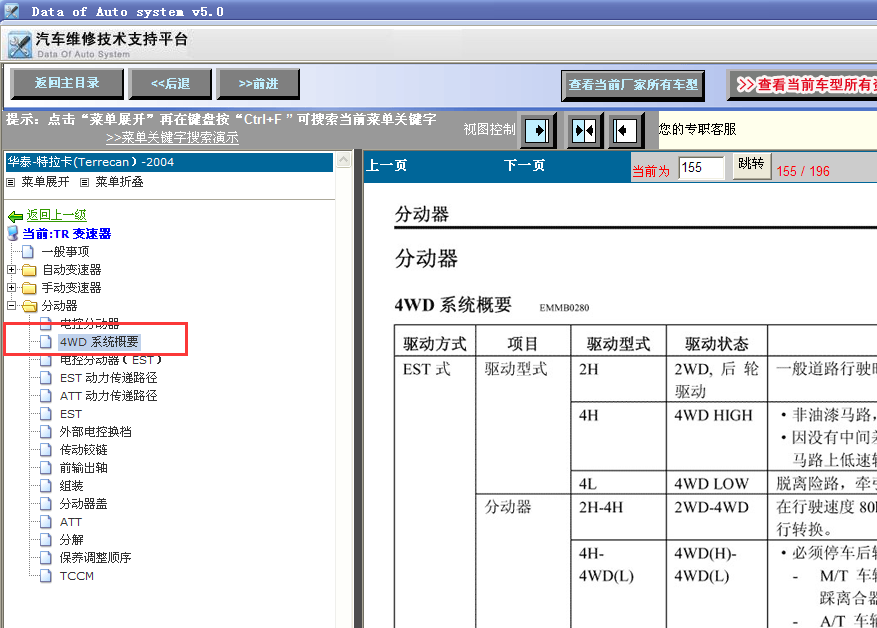The height and width of the screenshot is (628, 877).
Task: Click the 驱动状态 column header
Action: point(717,343)
